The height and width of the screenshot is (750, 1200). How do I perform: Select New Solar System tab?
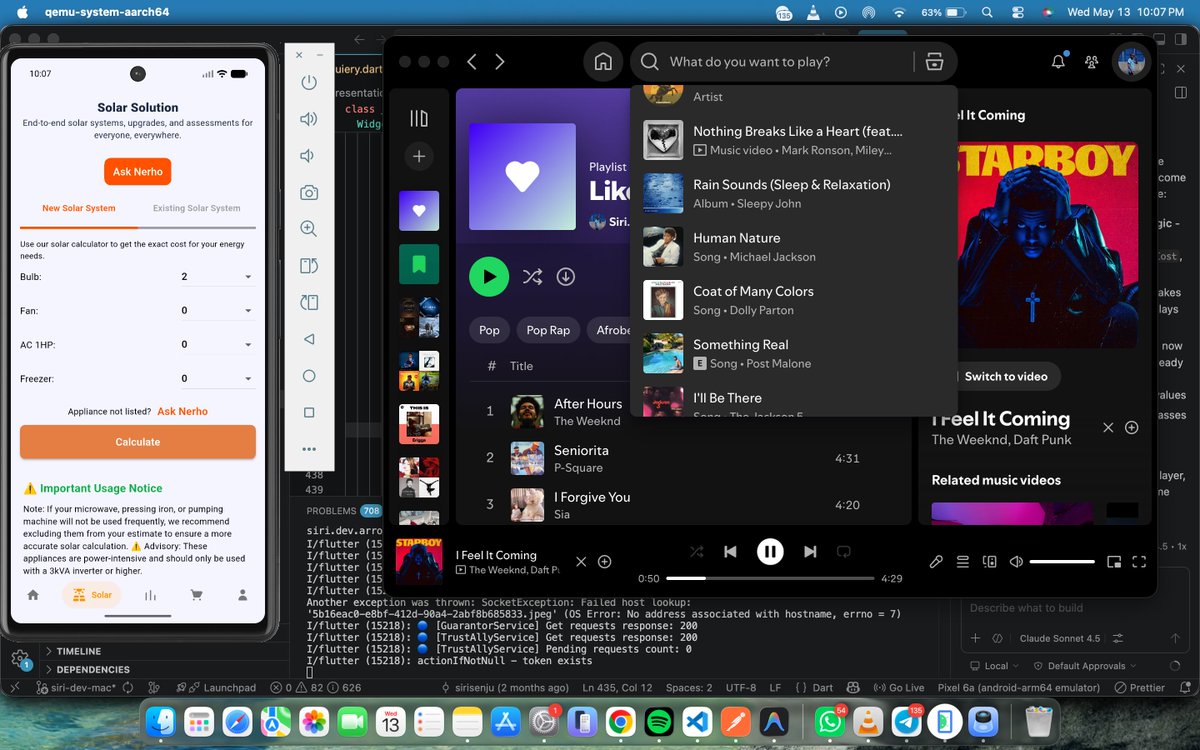click(x=78, y=208)
